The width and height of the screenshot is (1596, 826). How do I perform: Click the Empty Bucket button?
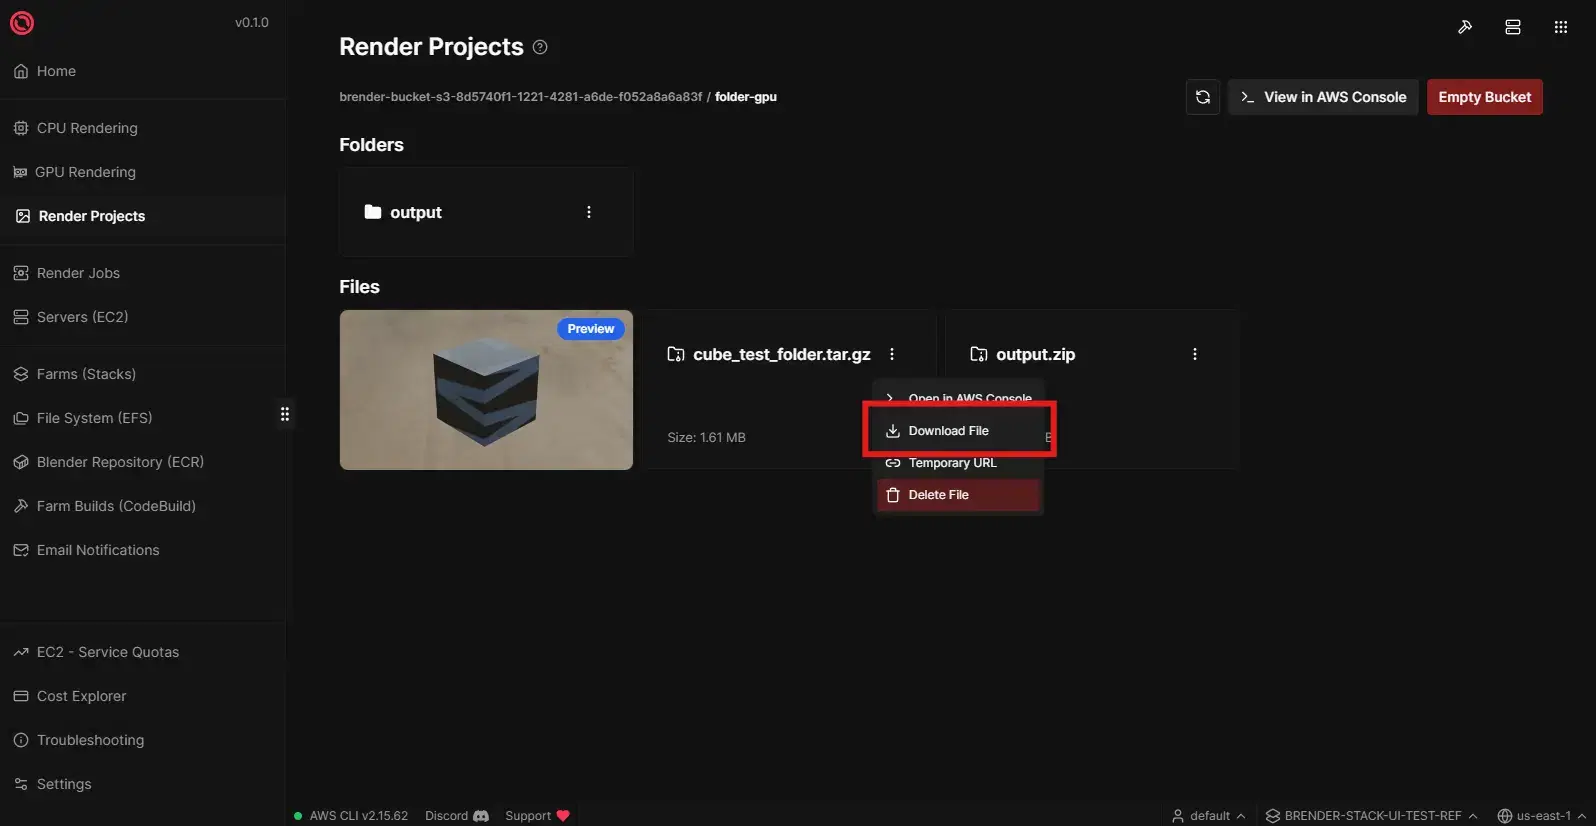(1484, 97)
